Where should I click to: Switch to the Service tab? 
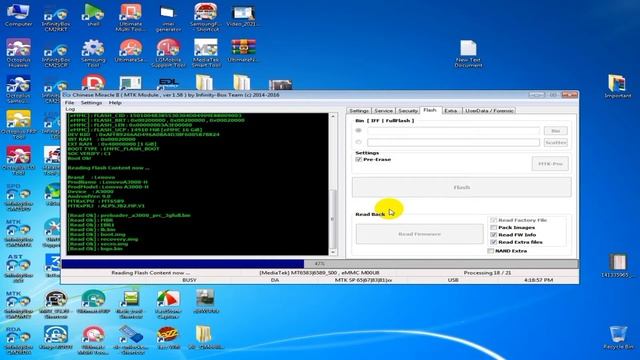pos(383,111)
